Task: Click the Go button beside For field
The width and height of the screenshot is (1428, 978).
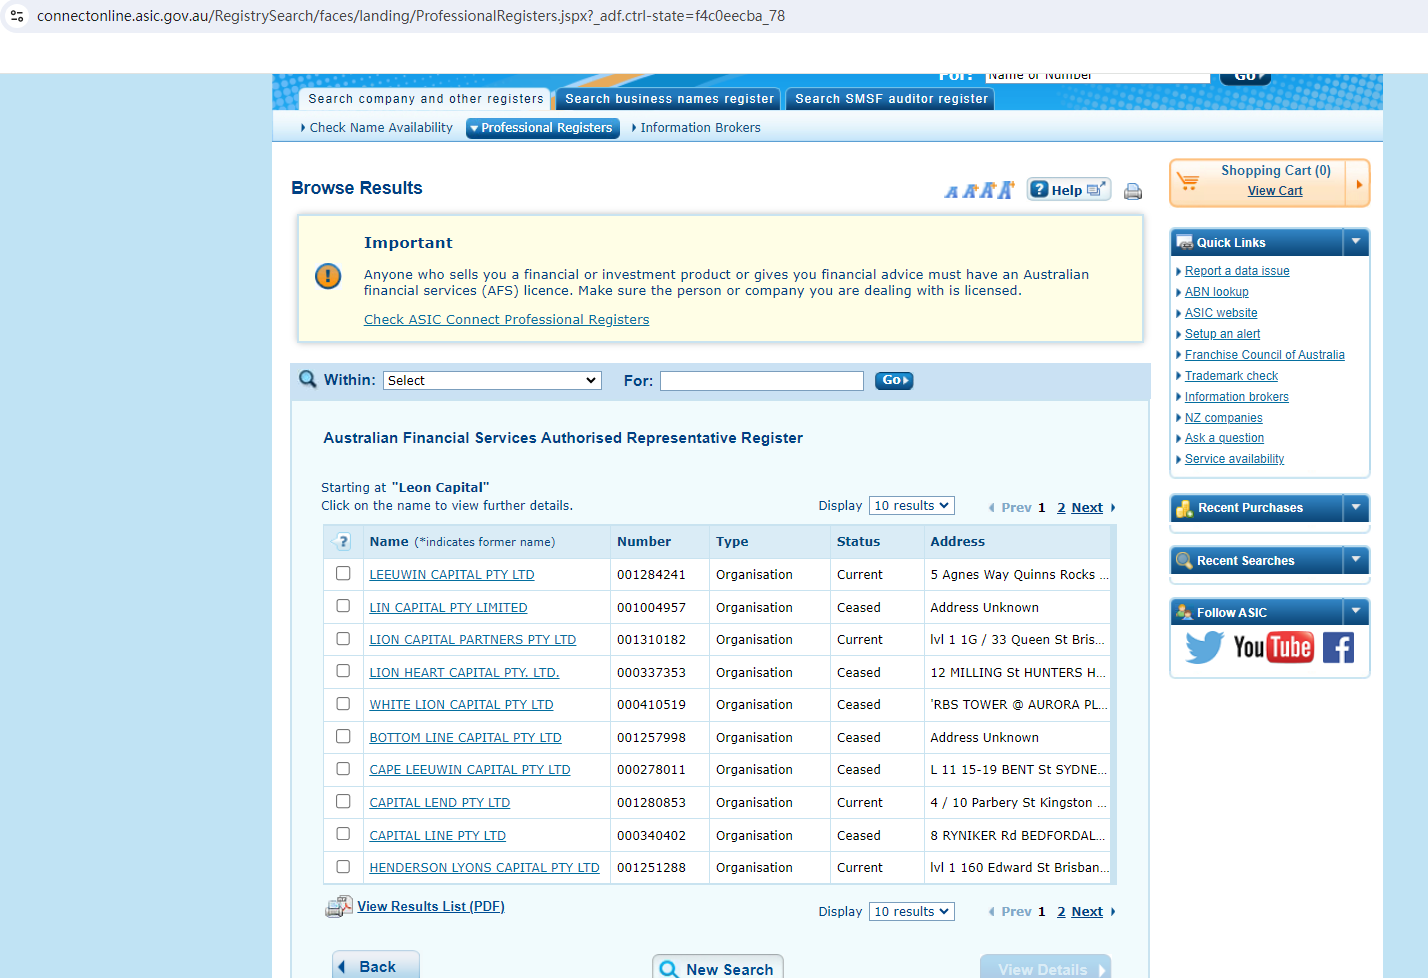Action: click(894, 380)
